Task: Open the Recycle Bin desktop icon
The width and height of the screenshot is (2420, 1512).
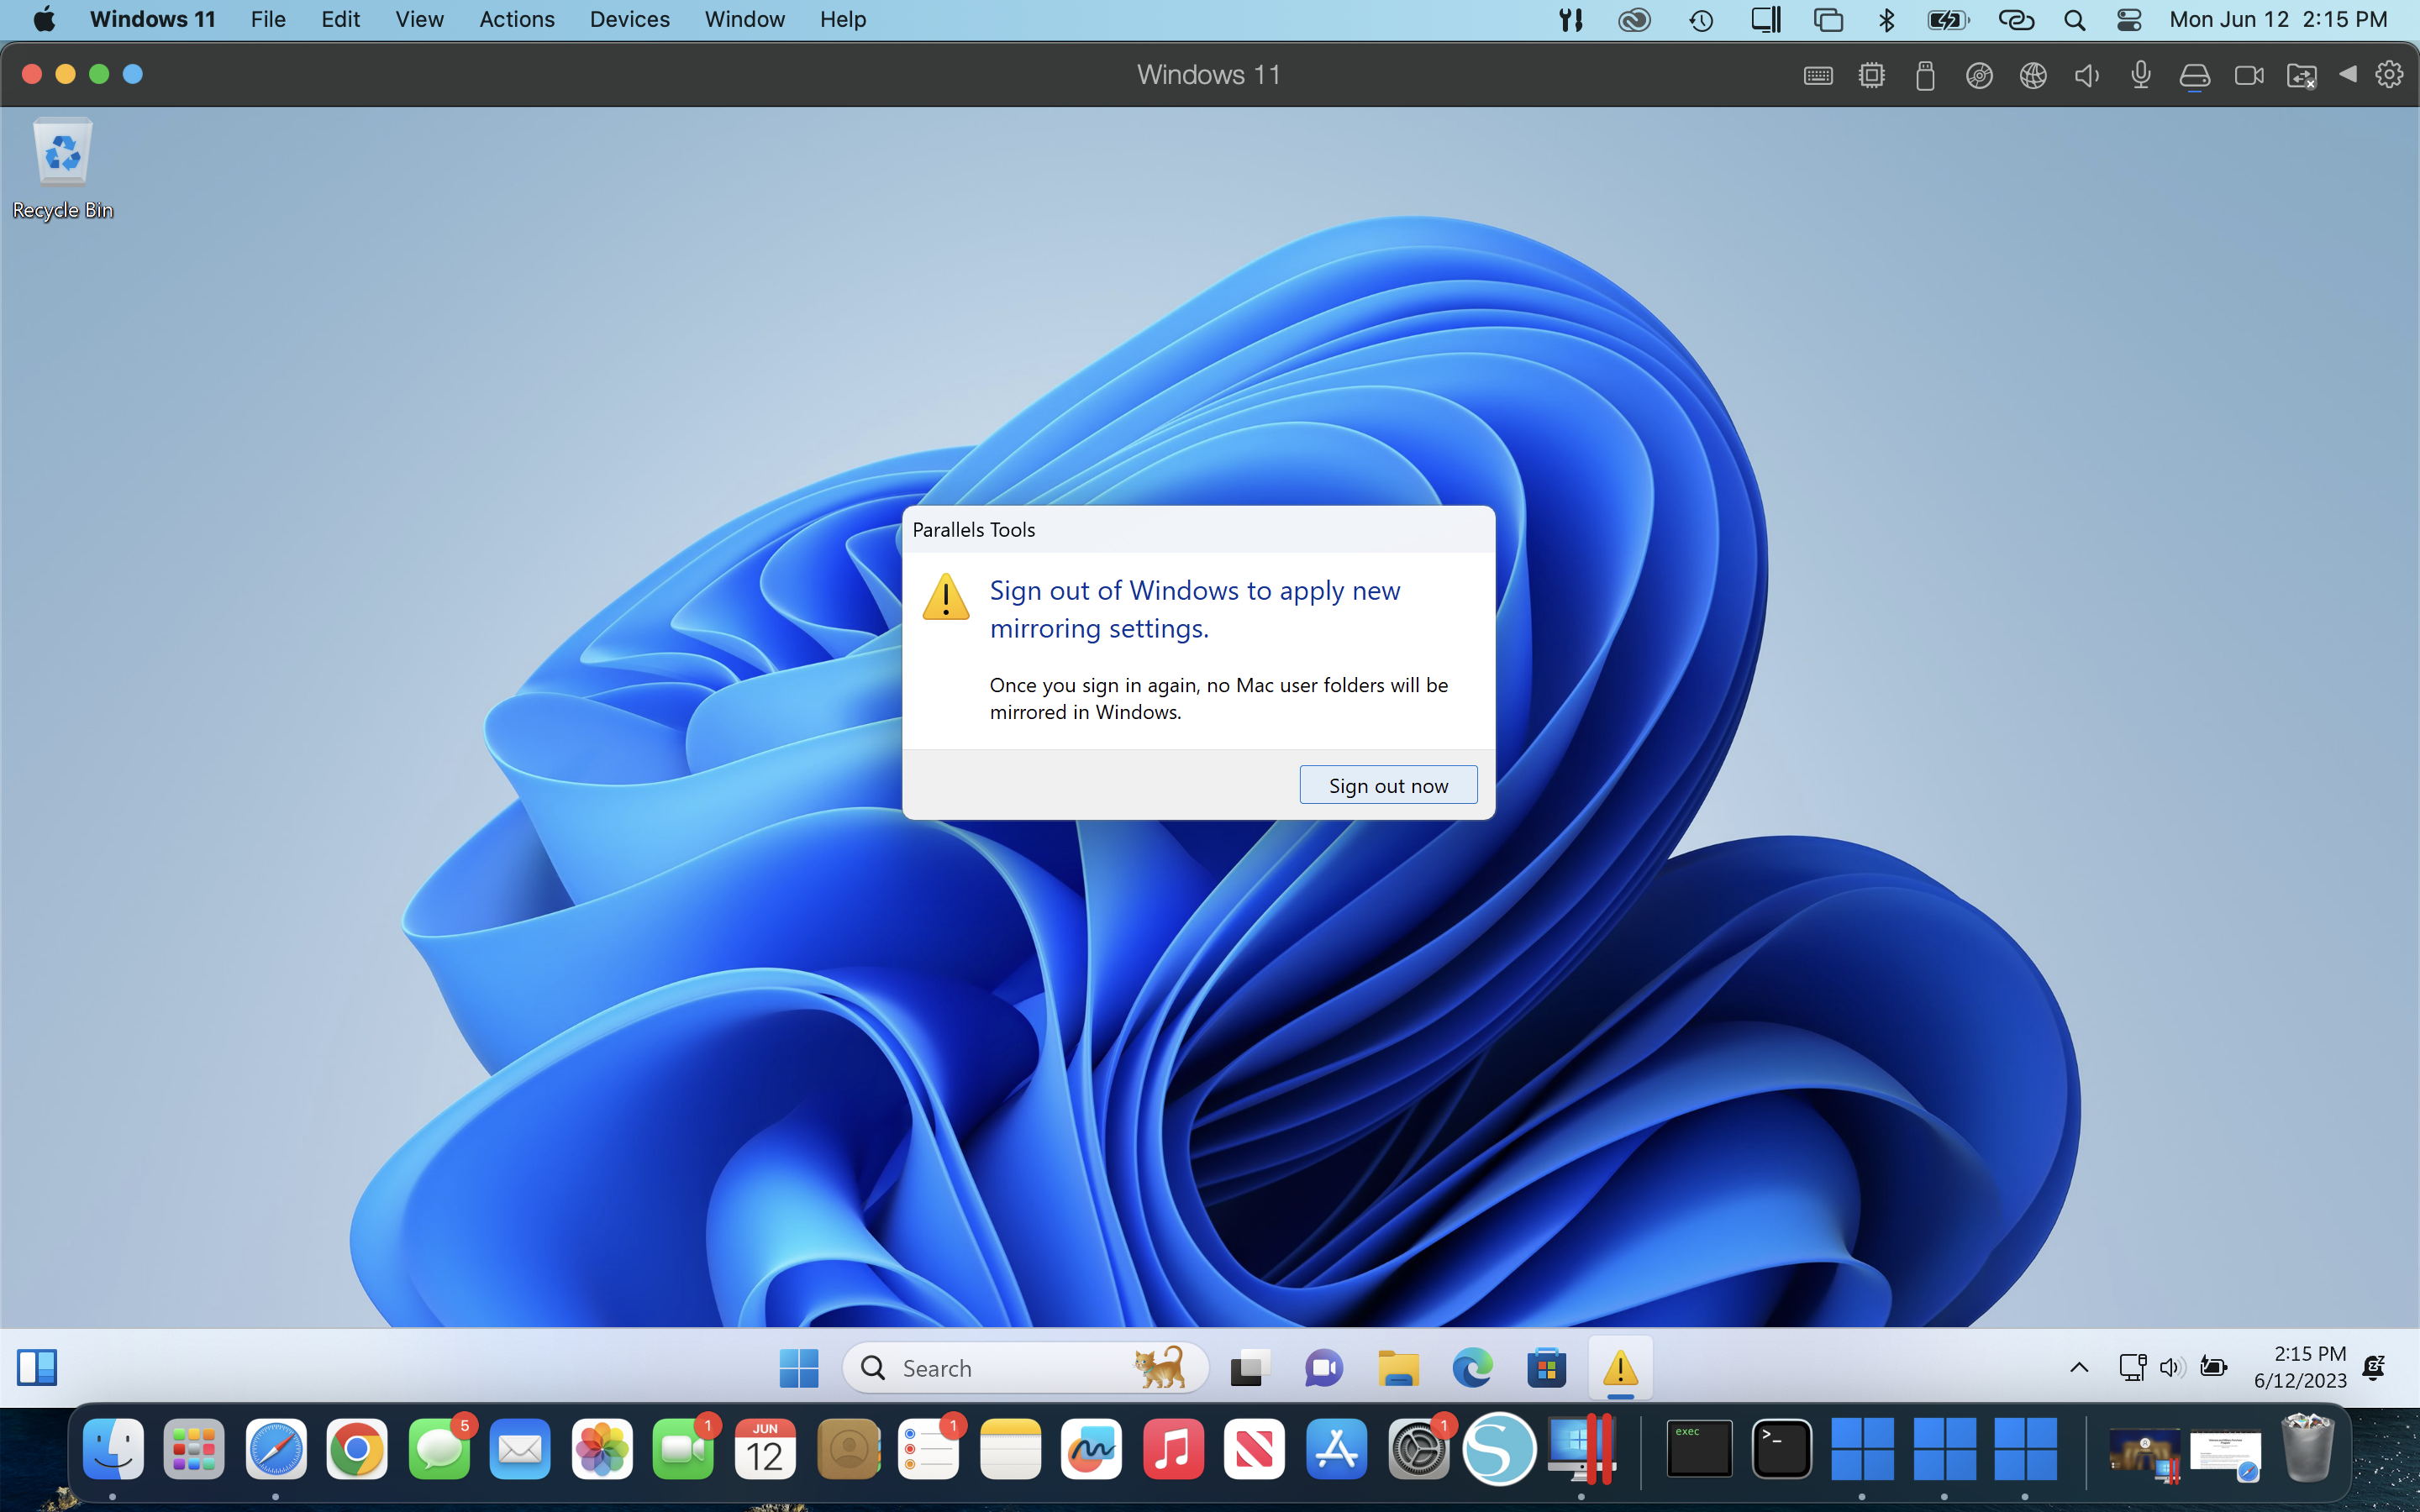Action: point(62,165)
